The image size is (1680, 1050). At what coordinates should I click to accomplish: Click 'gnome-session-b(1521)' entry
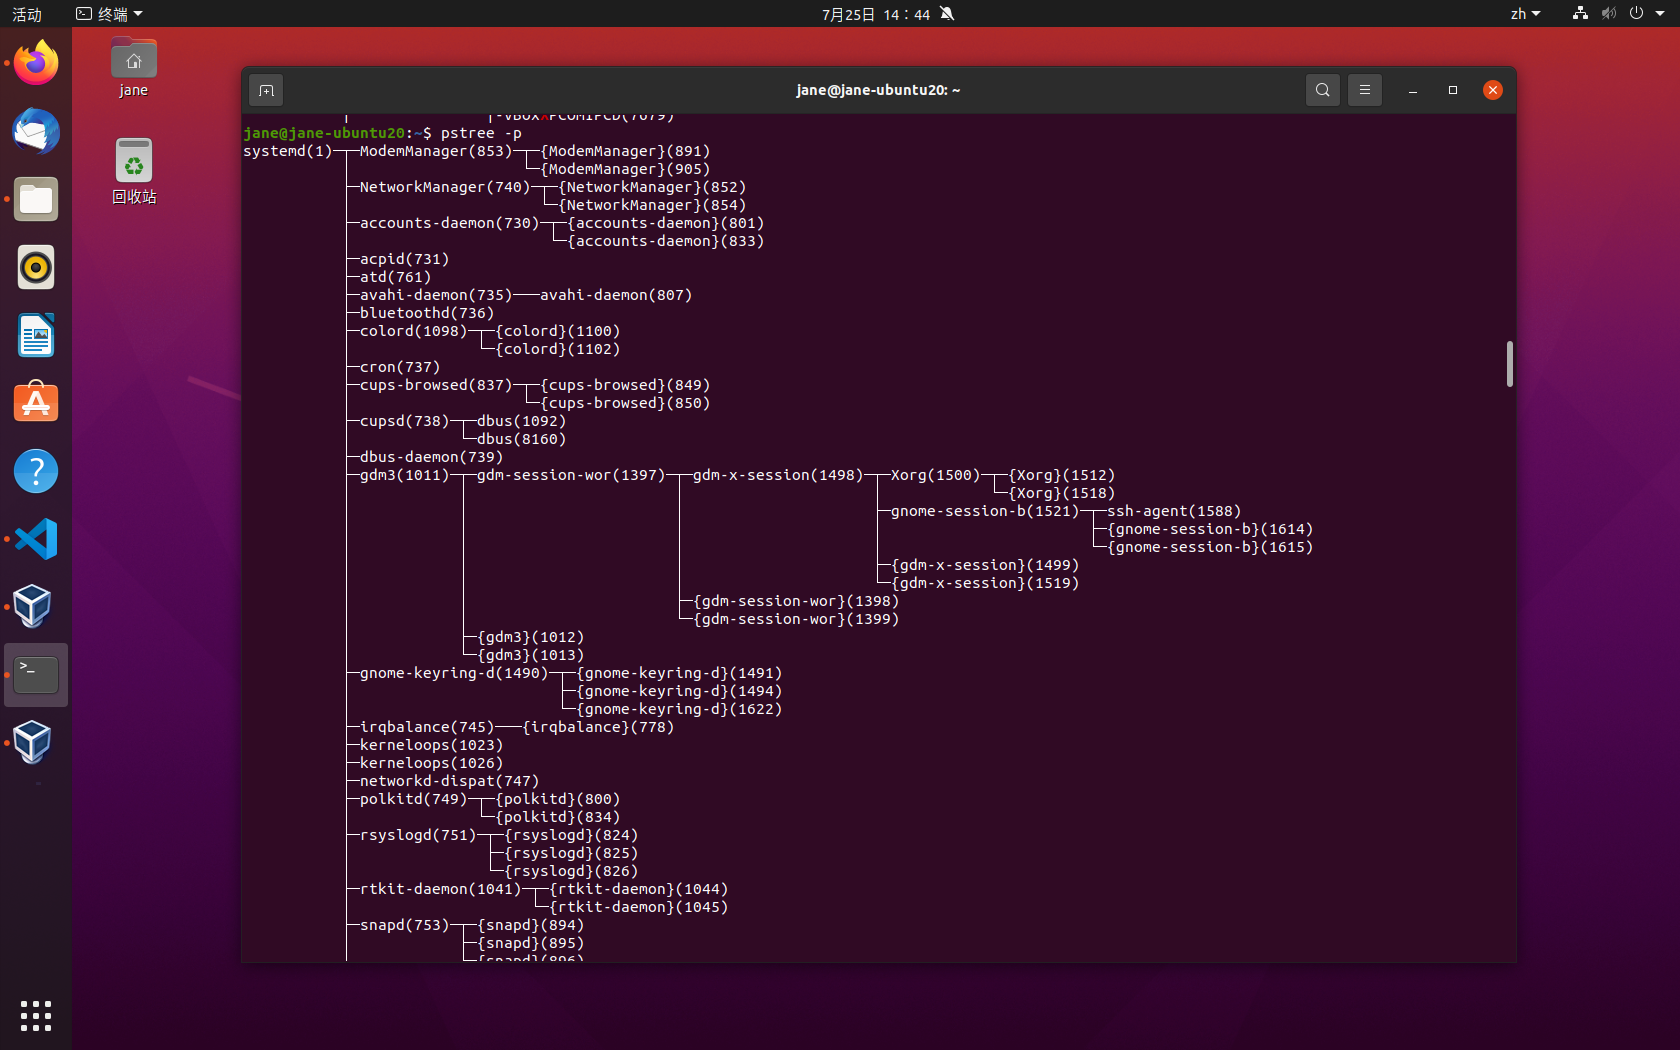click(985, 511)
